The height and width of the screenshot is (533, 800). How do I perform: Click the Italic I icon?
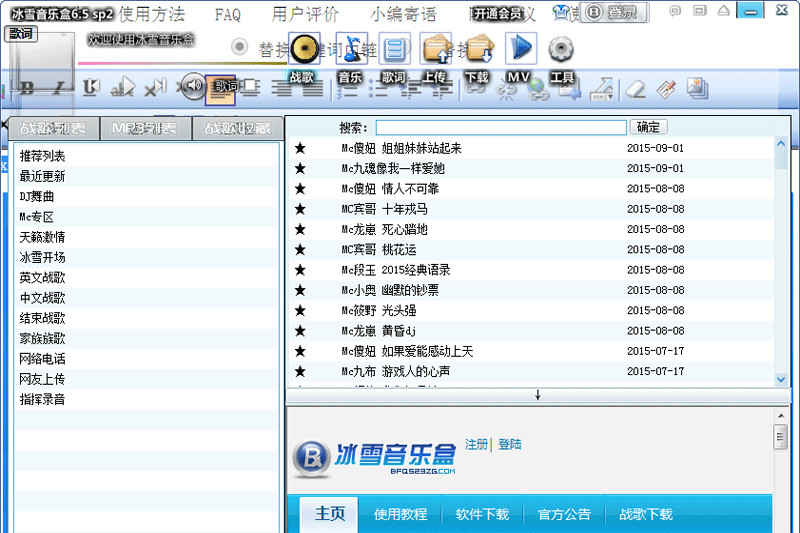click(x=59, y=89)
